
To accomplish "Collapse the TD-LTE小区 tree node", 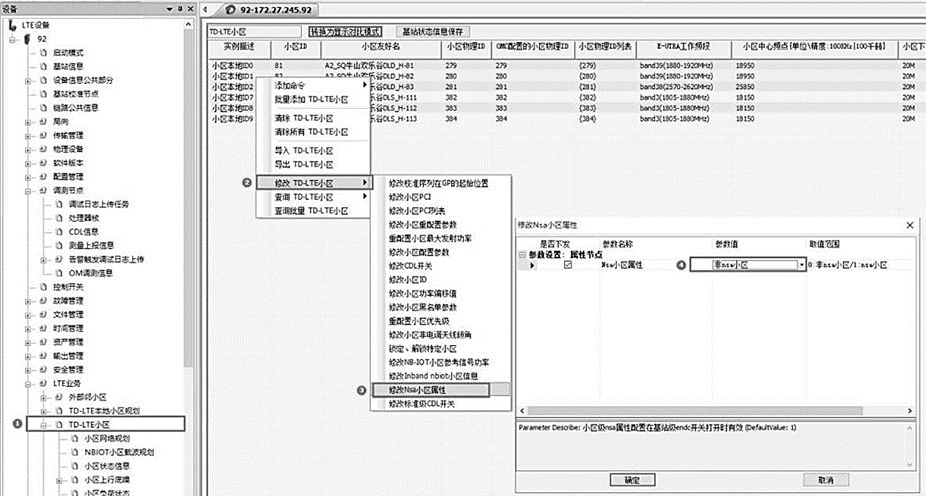I will pyautogui.click(x=43, y=425).
